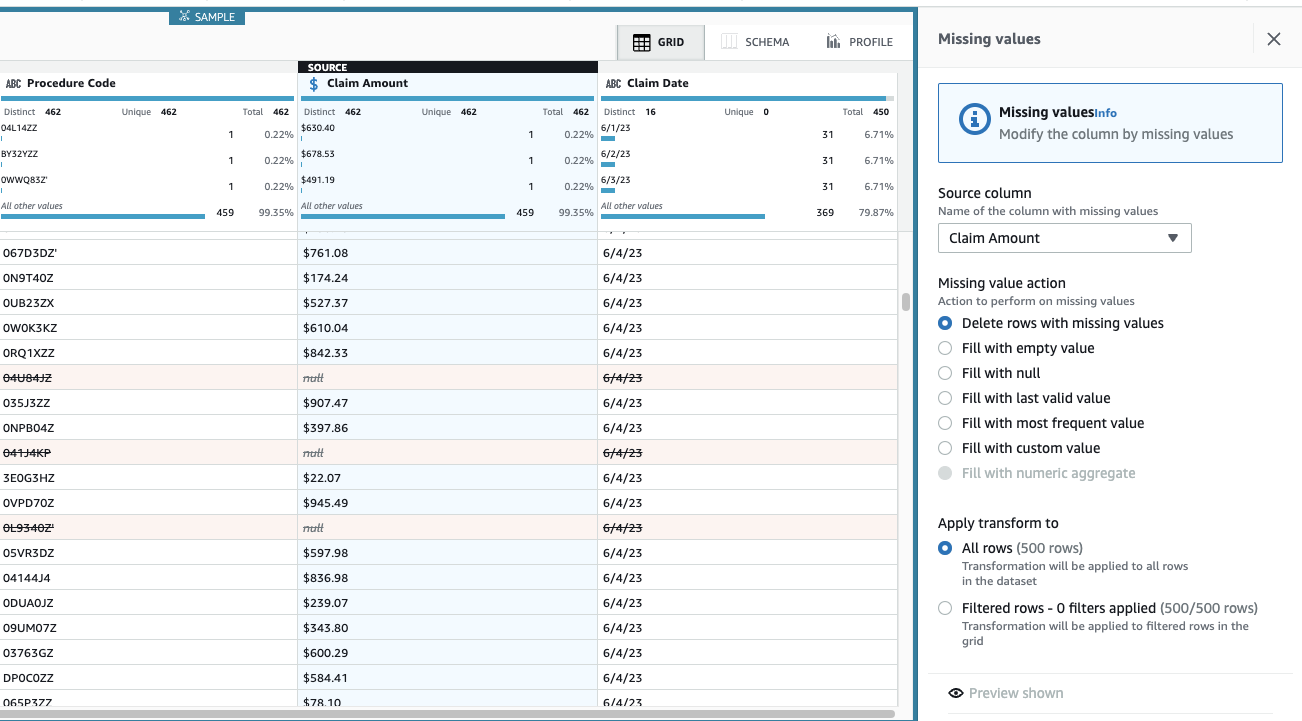Click the info circle icon in Missing values banner

click(x=975, y=119)
